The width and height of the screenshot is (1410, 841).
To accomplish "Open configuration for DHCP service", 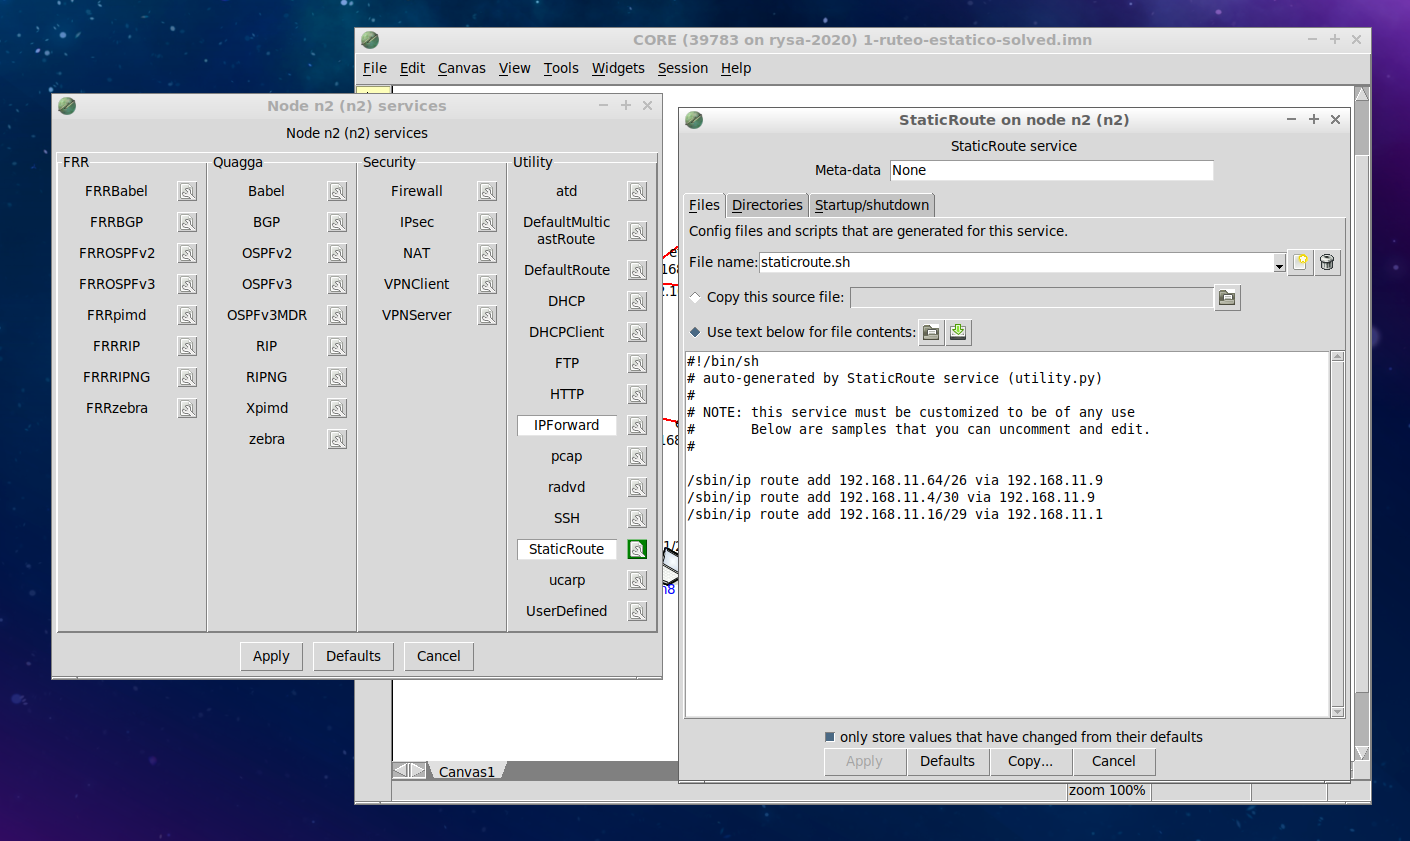I will click(637, 302).
